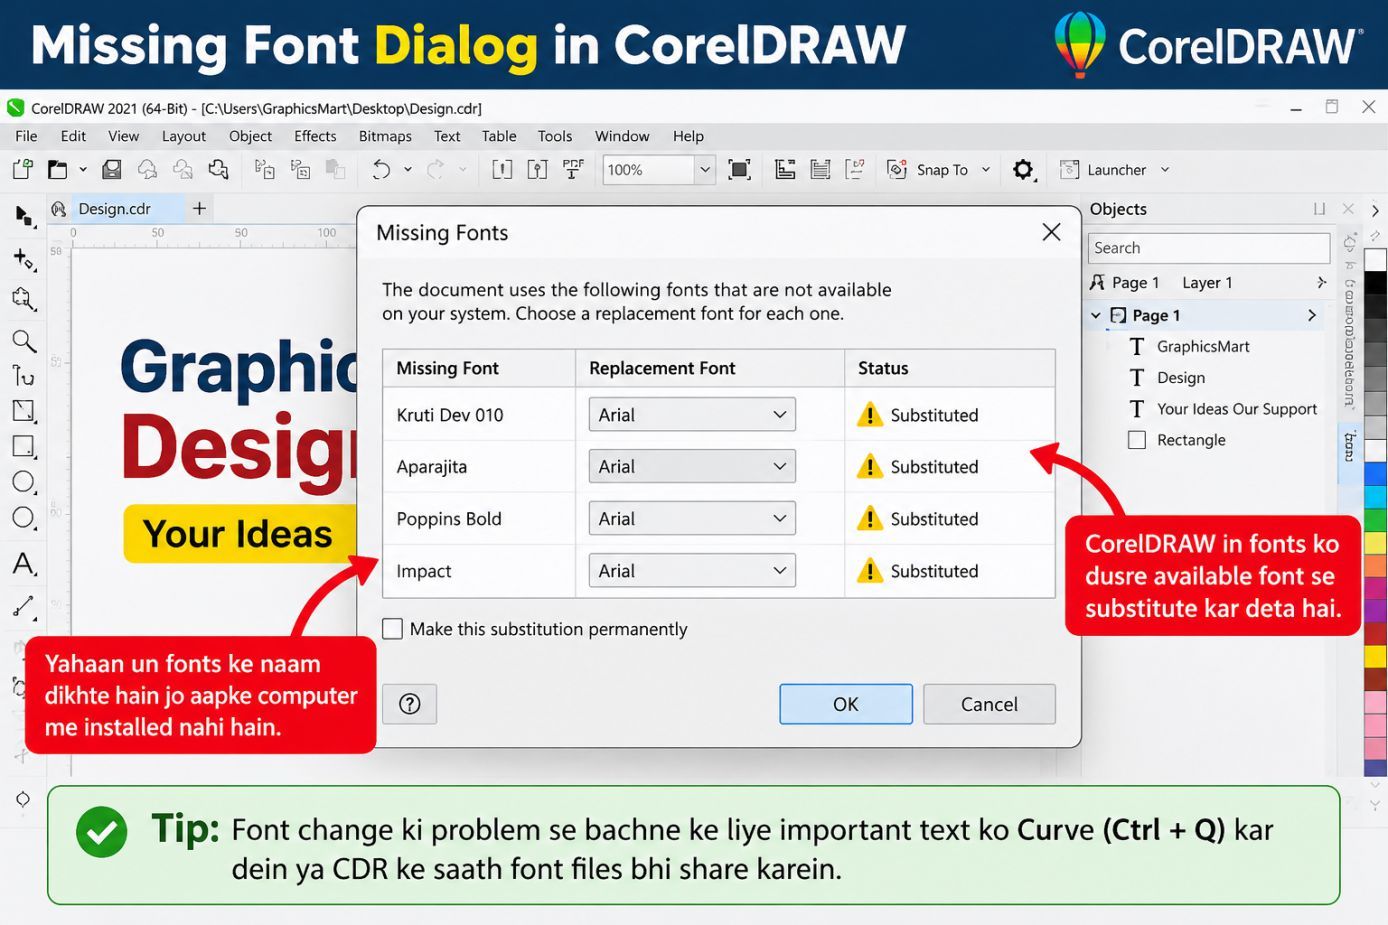Viewport: 1388px width, 925px height.
Task: Open replacement font dropdown for Impact
Action: (x=692, y=571)
